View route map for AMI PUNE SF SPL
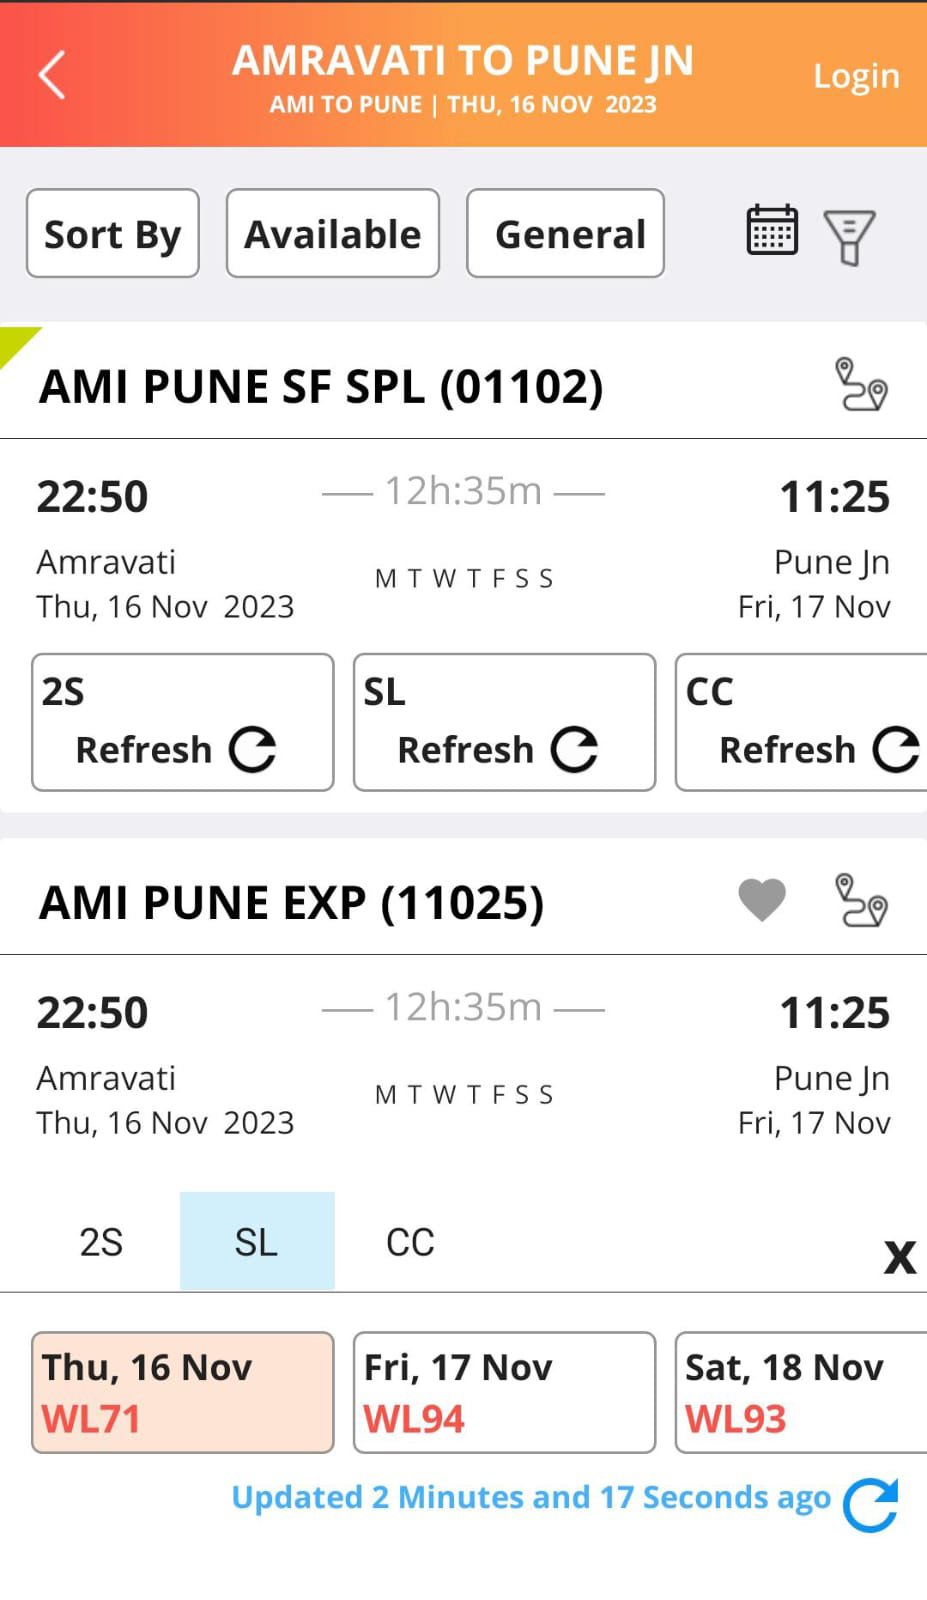 [860, 385]
